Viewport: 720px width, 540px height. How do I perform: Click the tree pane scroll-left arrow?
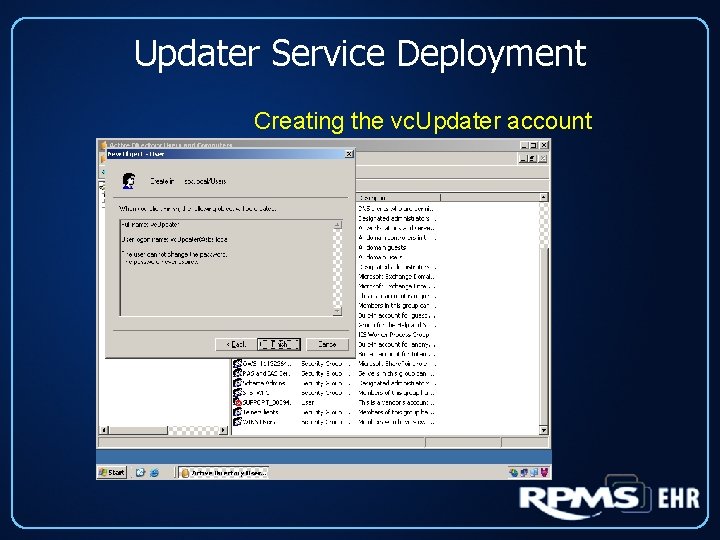tap(104, 430)
